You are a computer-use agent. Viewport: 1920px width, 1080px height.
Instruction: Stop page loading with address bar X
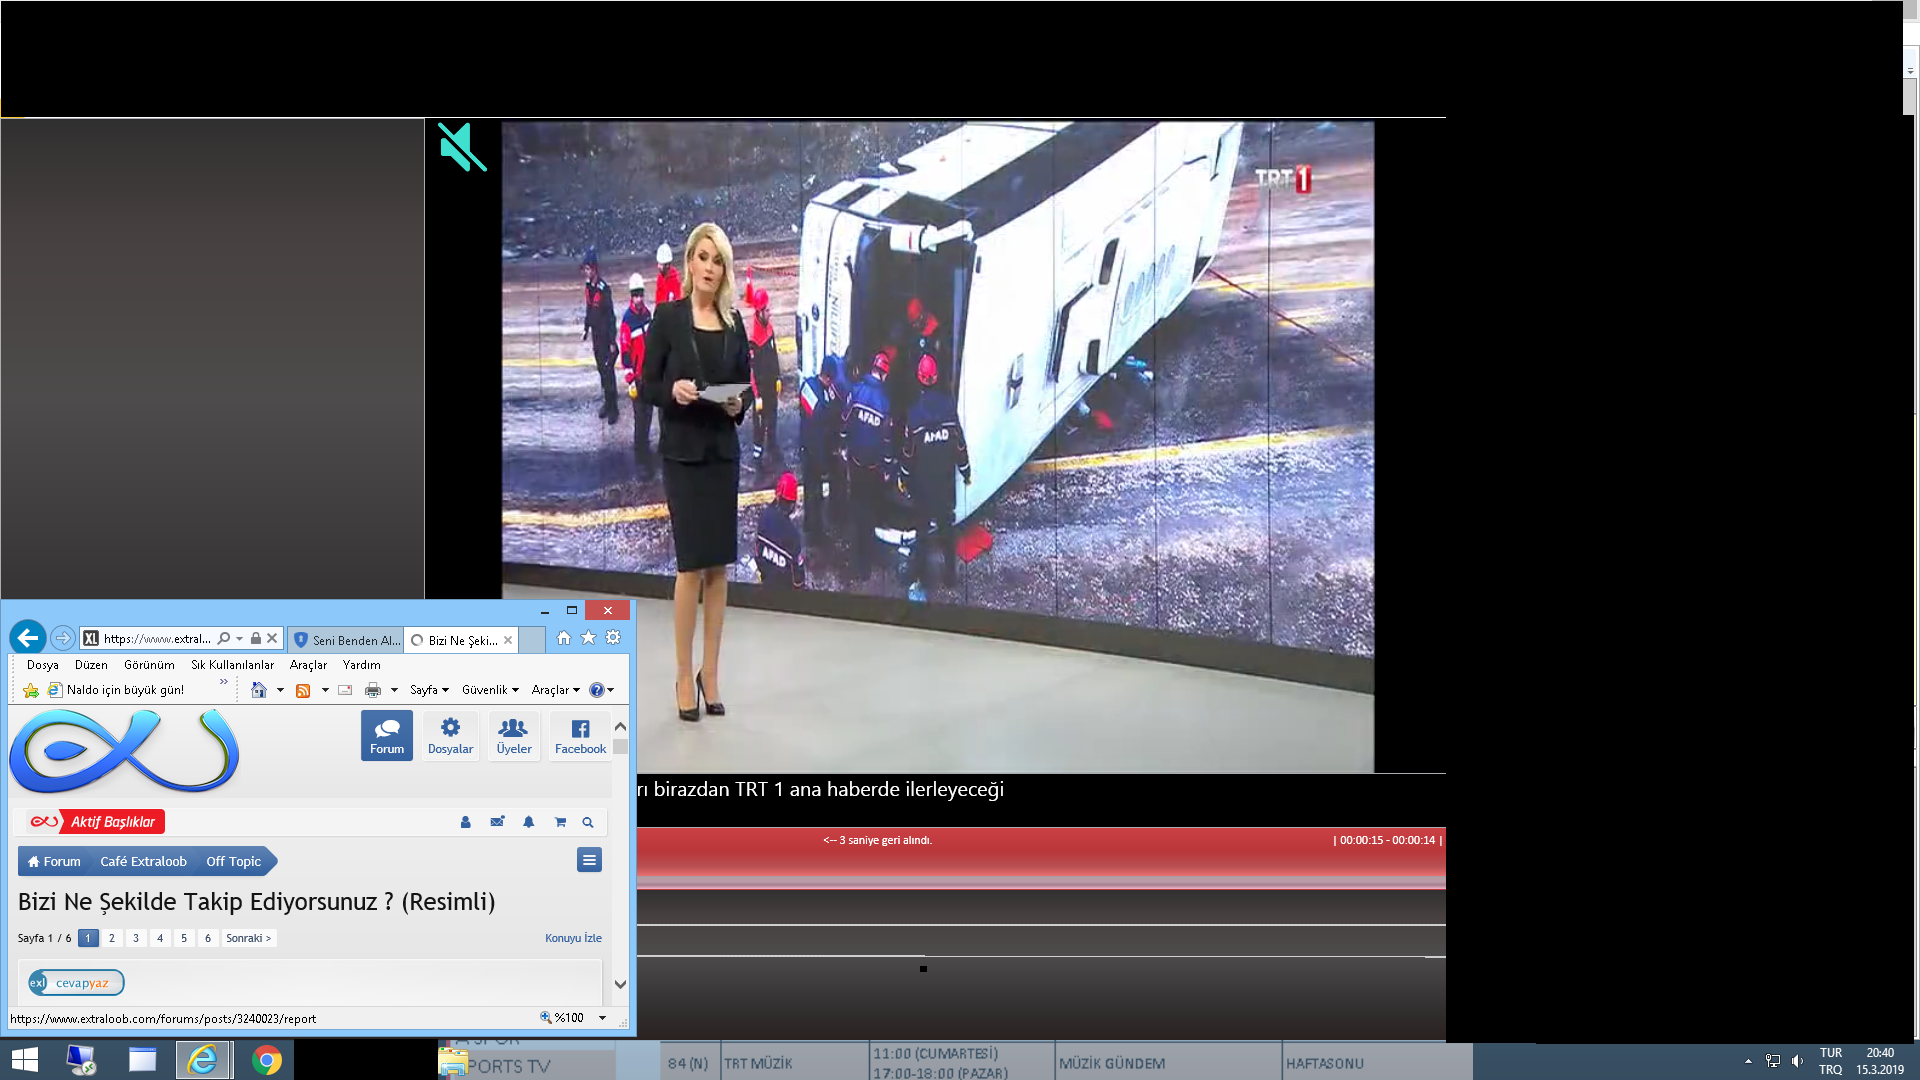[x=272, y=638]
